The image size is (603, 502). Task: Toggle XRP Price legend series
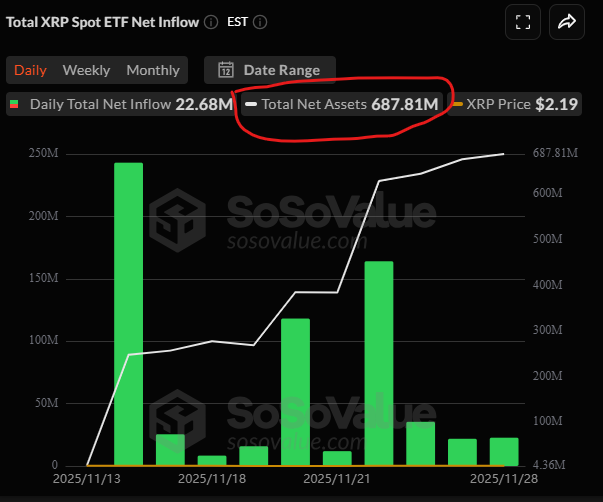[515, 104]
